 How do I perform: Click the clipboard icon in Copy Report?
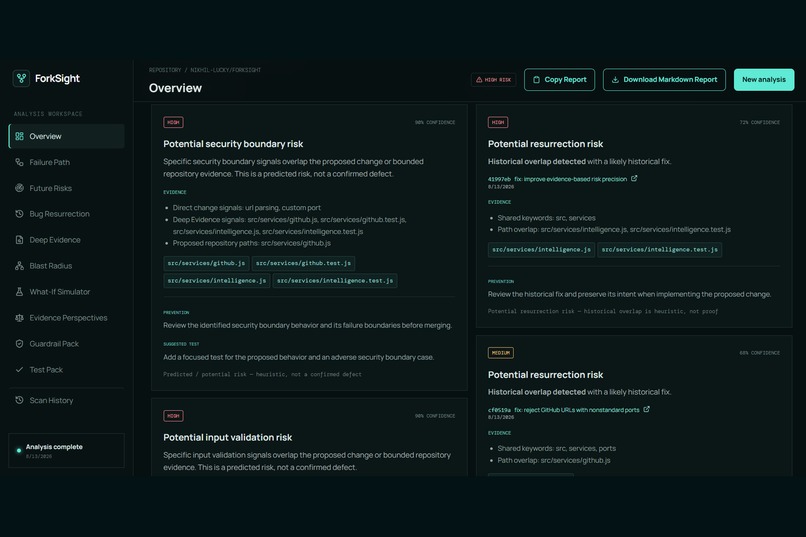537,80
